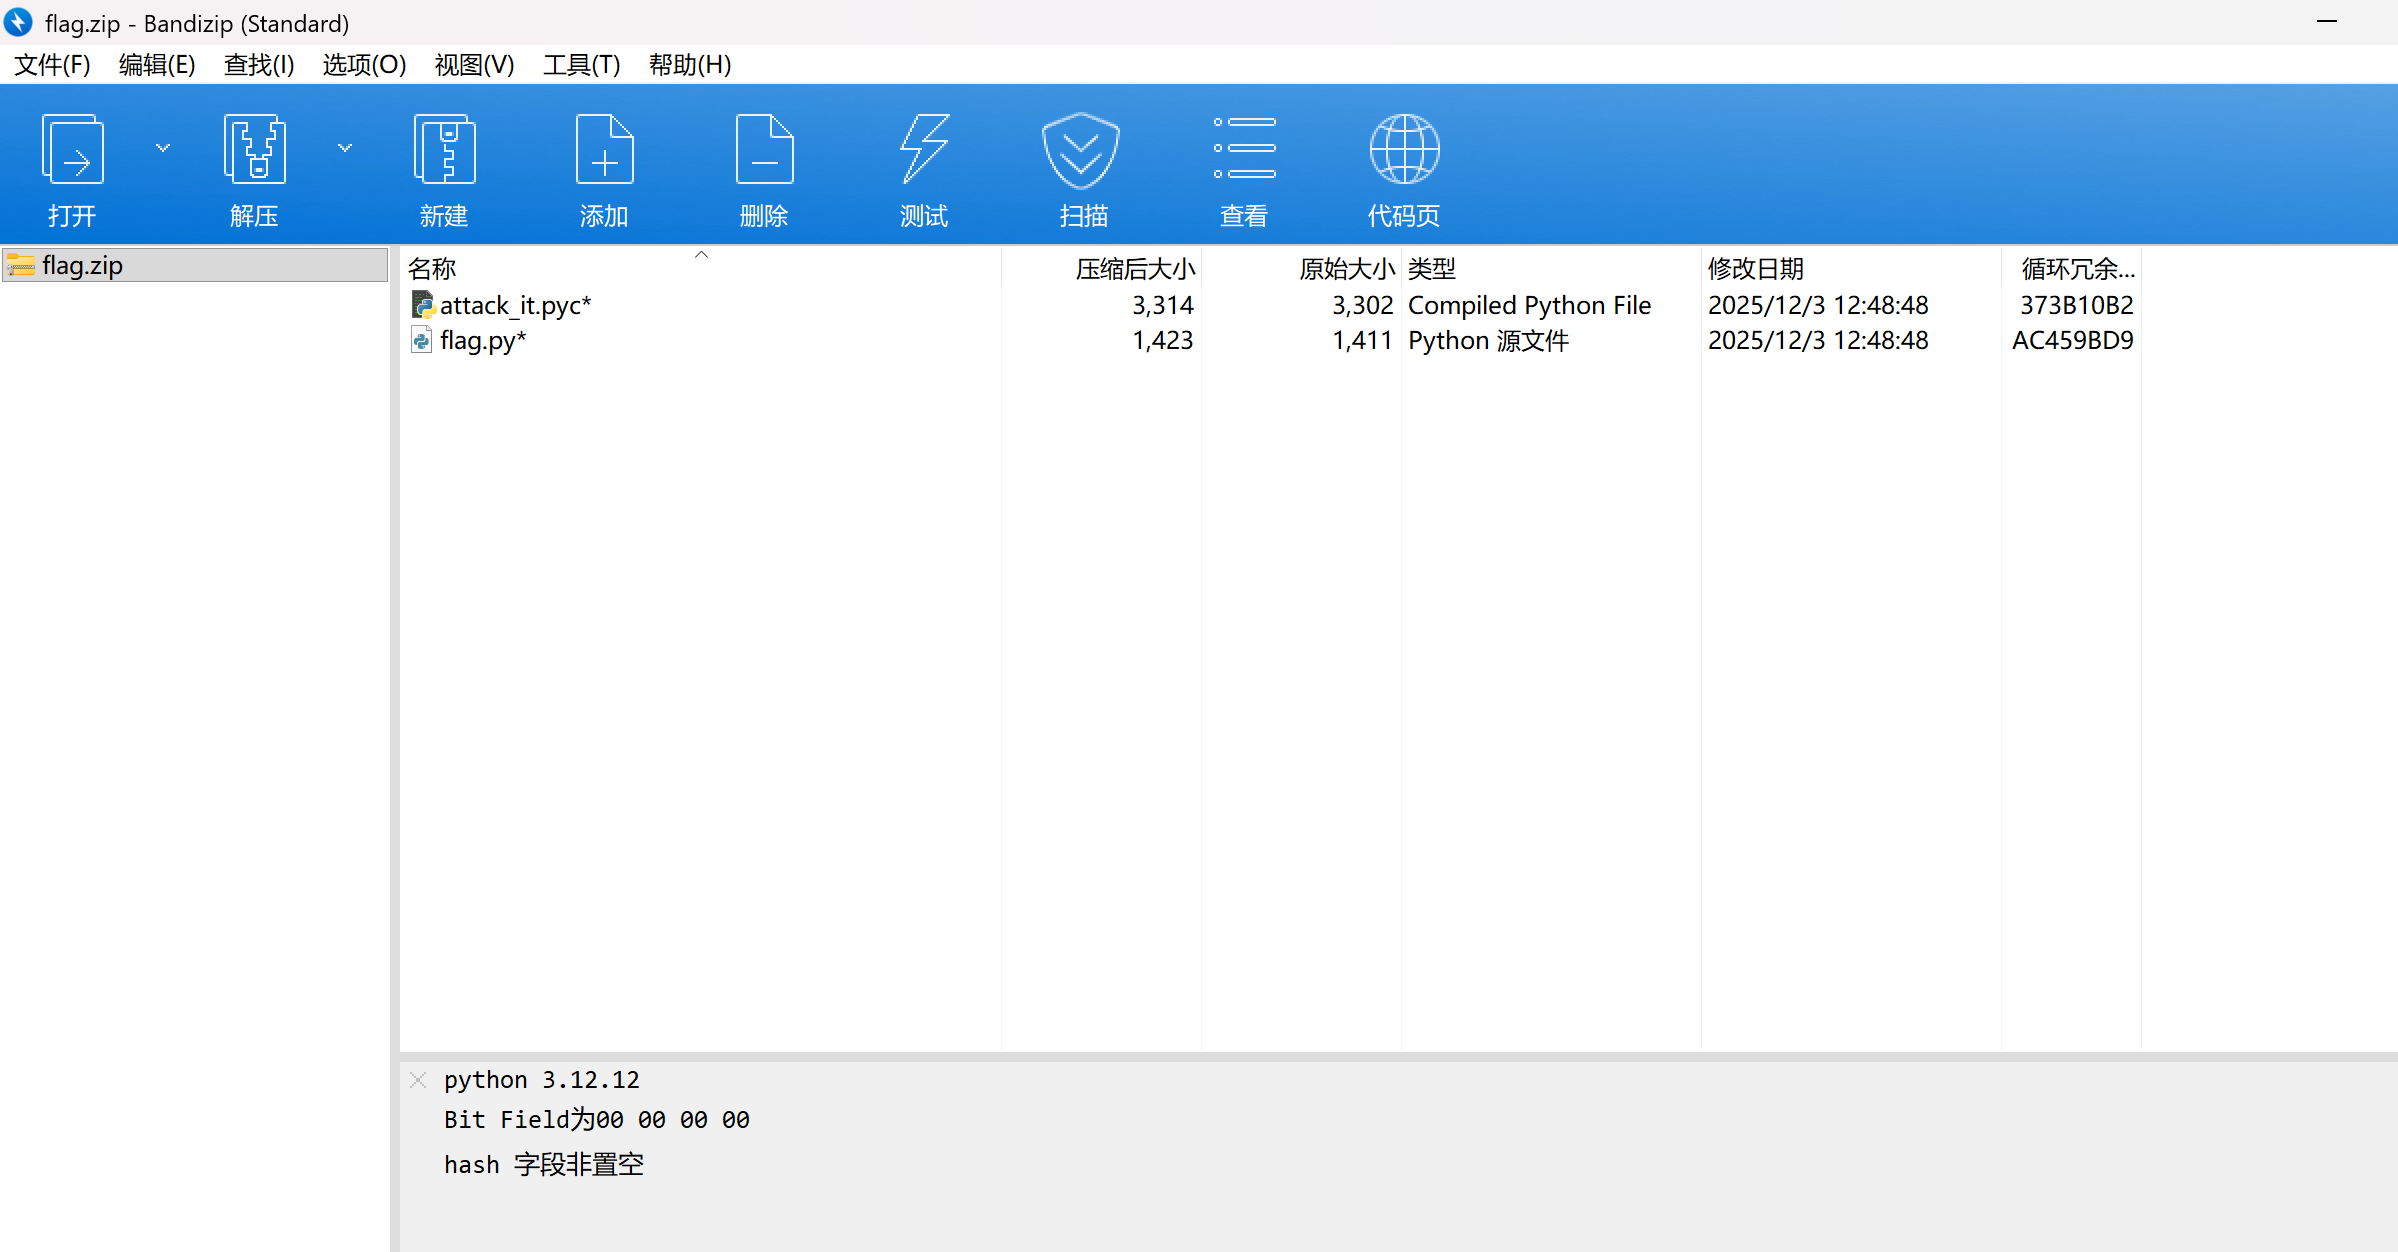The width and height of the screenshot is (2398, 1252).
Task: Sort by Original size (原始大小) column
Action: pyautogui.click(x=1301, y=268)
